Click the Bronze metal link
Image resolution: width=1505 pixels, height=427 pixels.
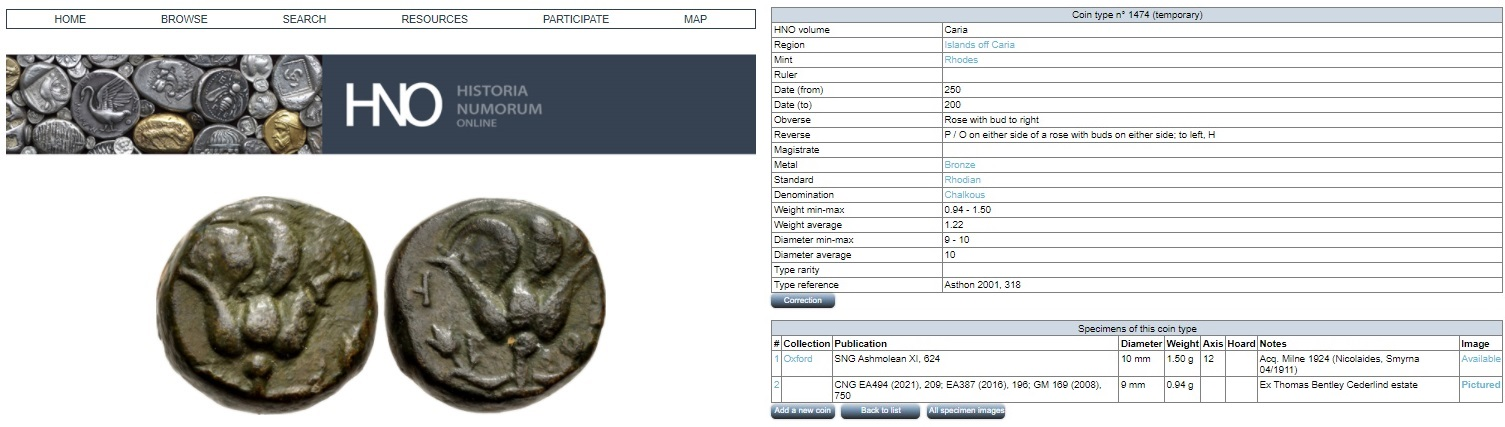[x=959, y=165]
